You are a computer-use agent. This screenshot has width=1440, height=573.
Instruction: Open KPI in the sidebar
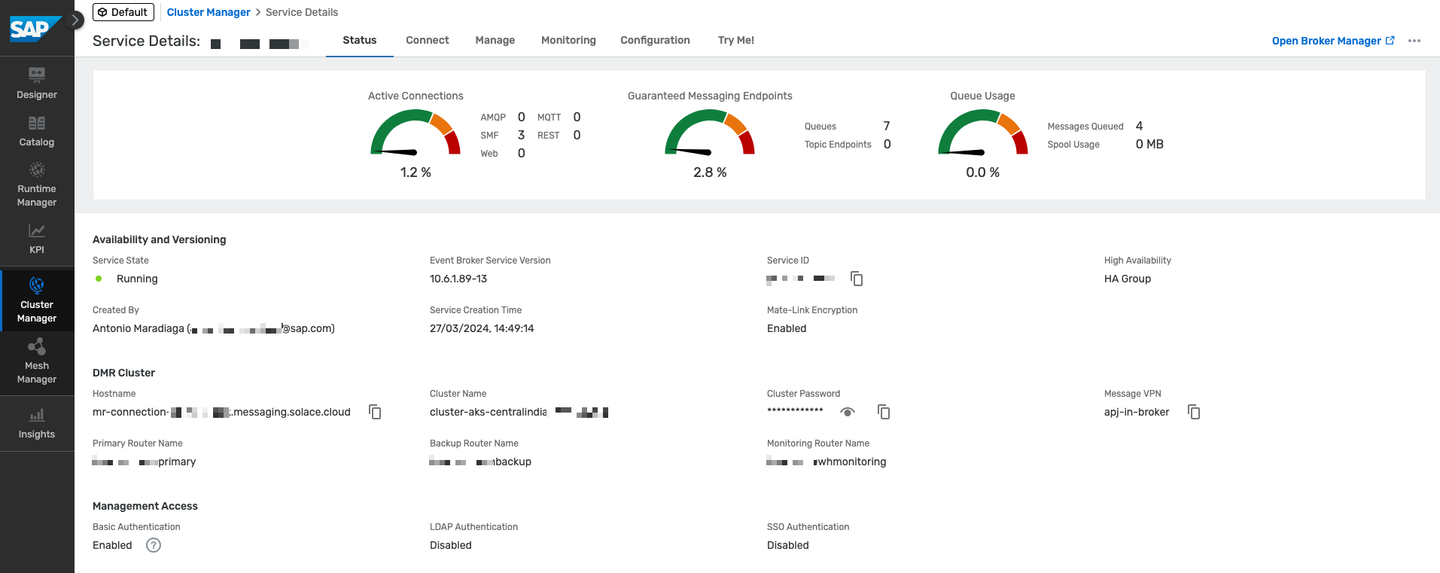coord(37,239)
